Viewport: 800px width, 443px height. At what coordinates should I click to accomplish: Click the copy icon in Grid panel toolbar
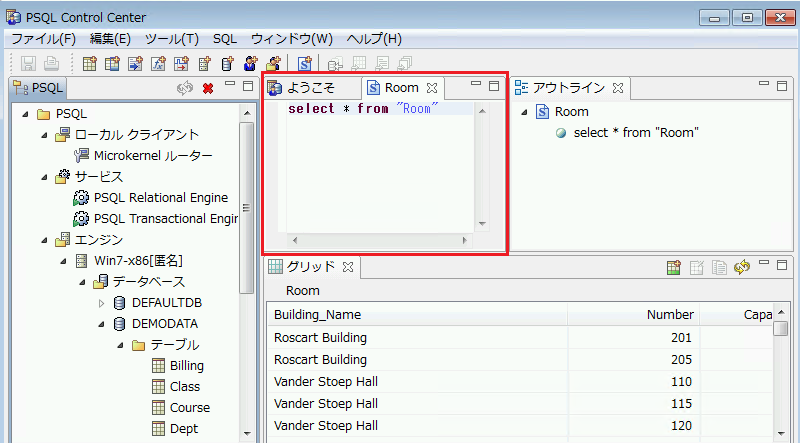pos(719,267)
